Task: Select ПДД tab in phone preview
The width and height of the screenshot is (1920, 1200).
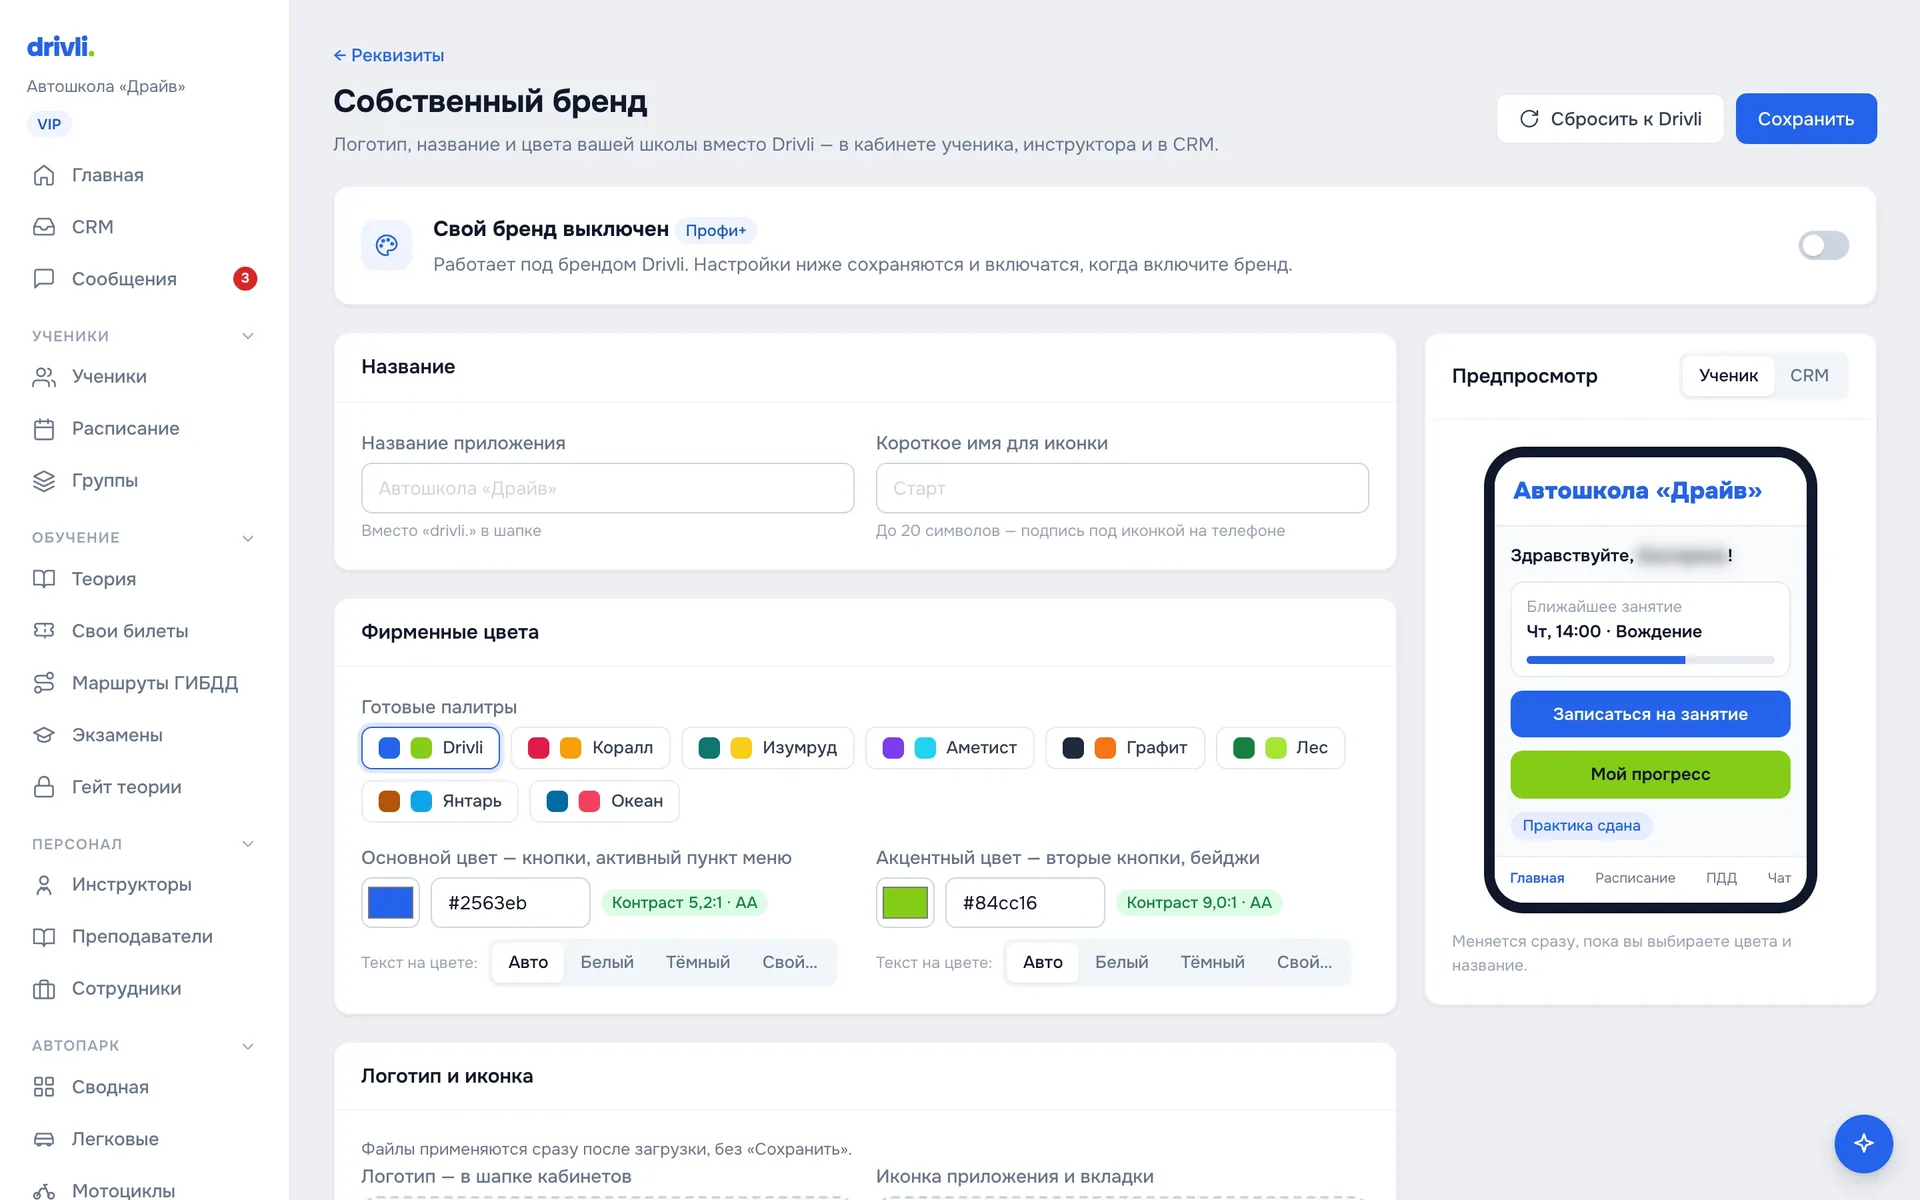Action: point(1721,878)
